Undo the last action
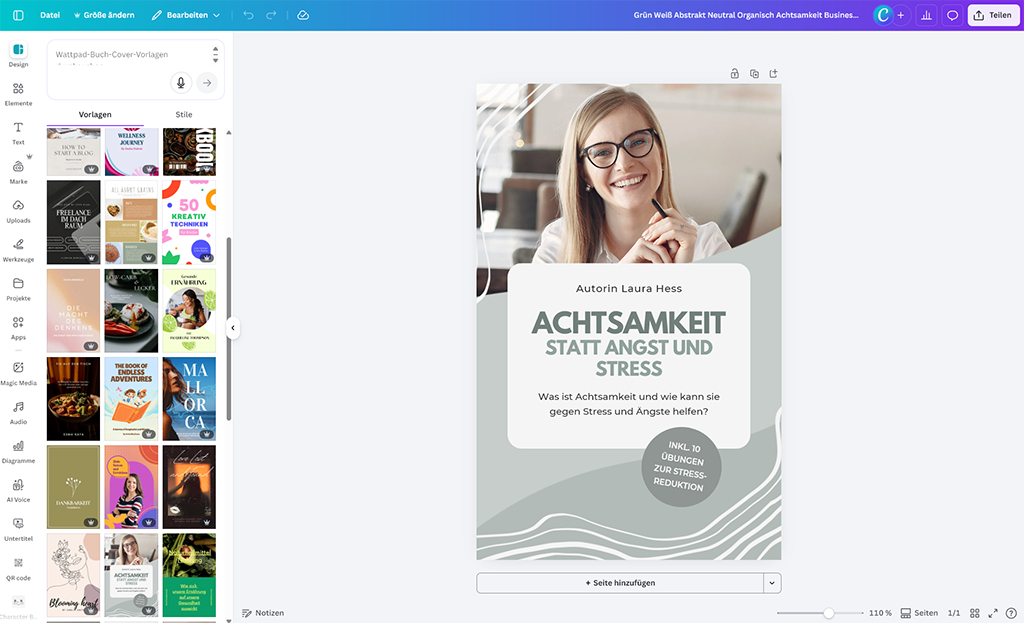The image size is (1024, 623). [x=248, y=15]
